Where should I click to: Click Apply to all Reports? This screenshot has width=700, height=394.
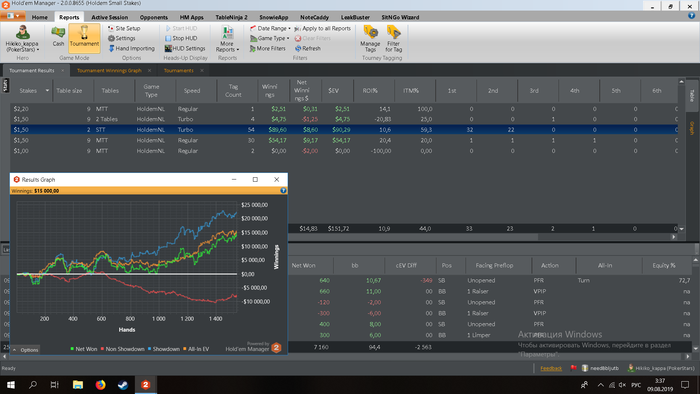pos(323,28)
